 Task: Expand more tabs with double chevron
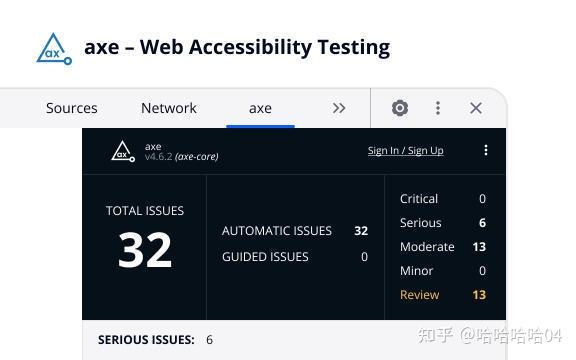339,108
